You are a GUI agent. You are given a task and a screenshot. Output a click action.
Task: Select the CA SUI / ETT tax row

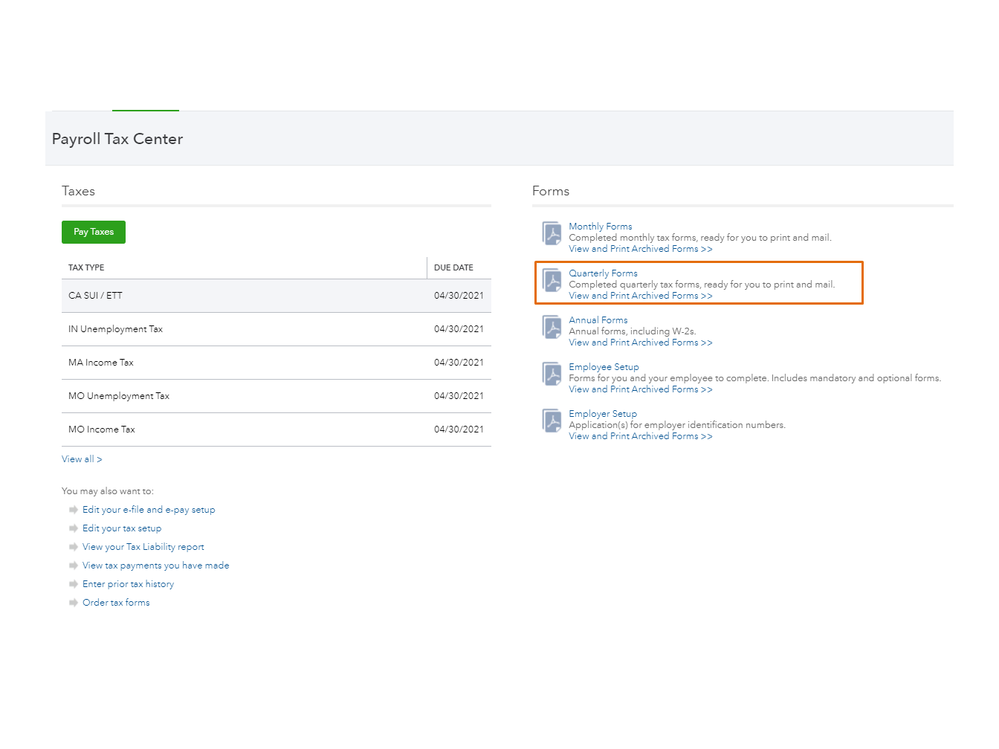point(275,296)
